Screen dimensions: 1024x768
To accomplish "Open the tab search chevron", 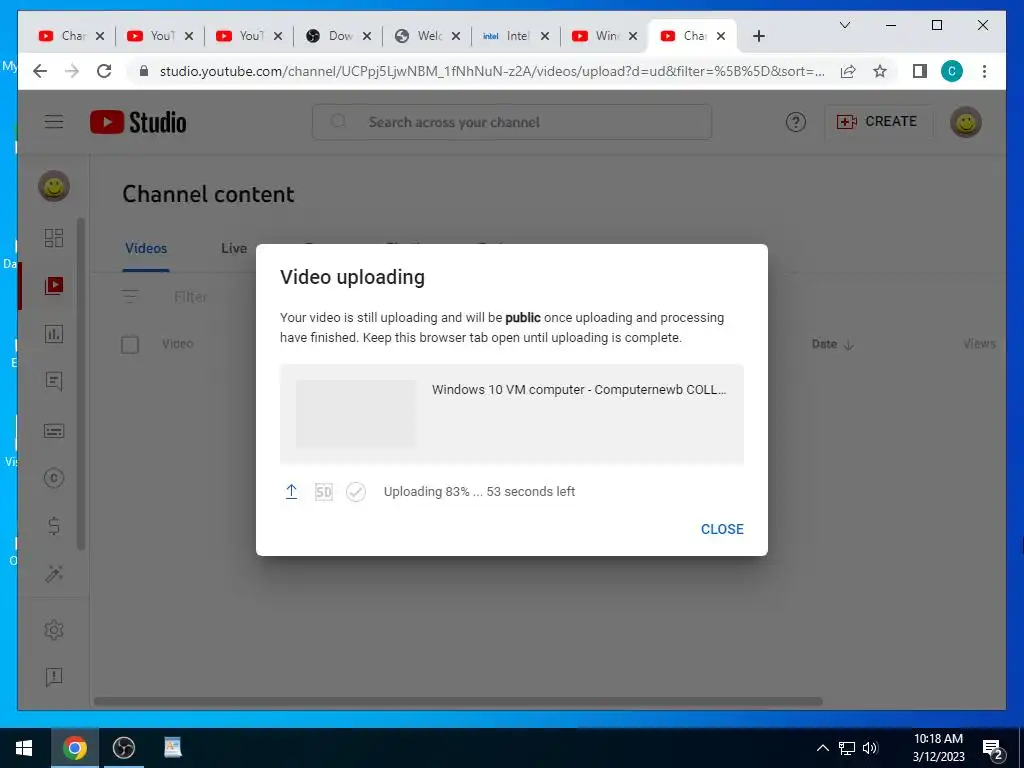I will (844, 25).
